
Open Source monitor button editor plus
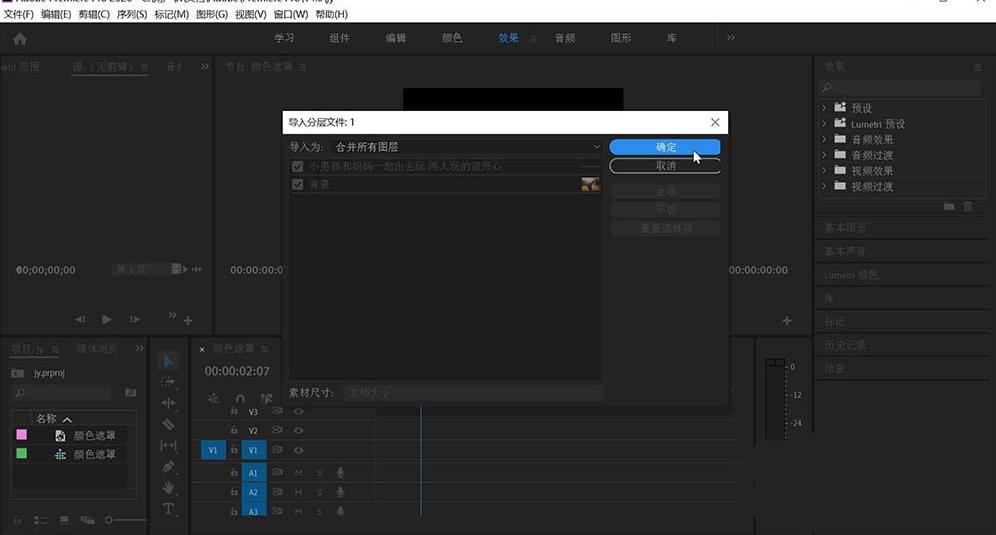[188, 321]
